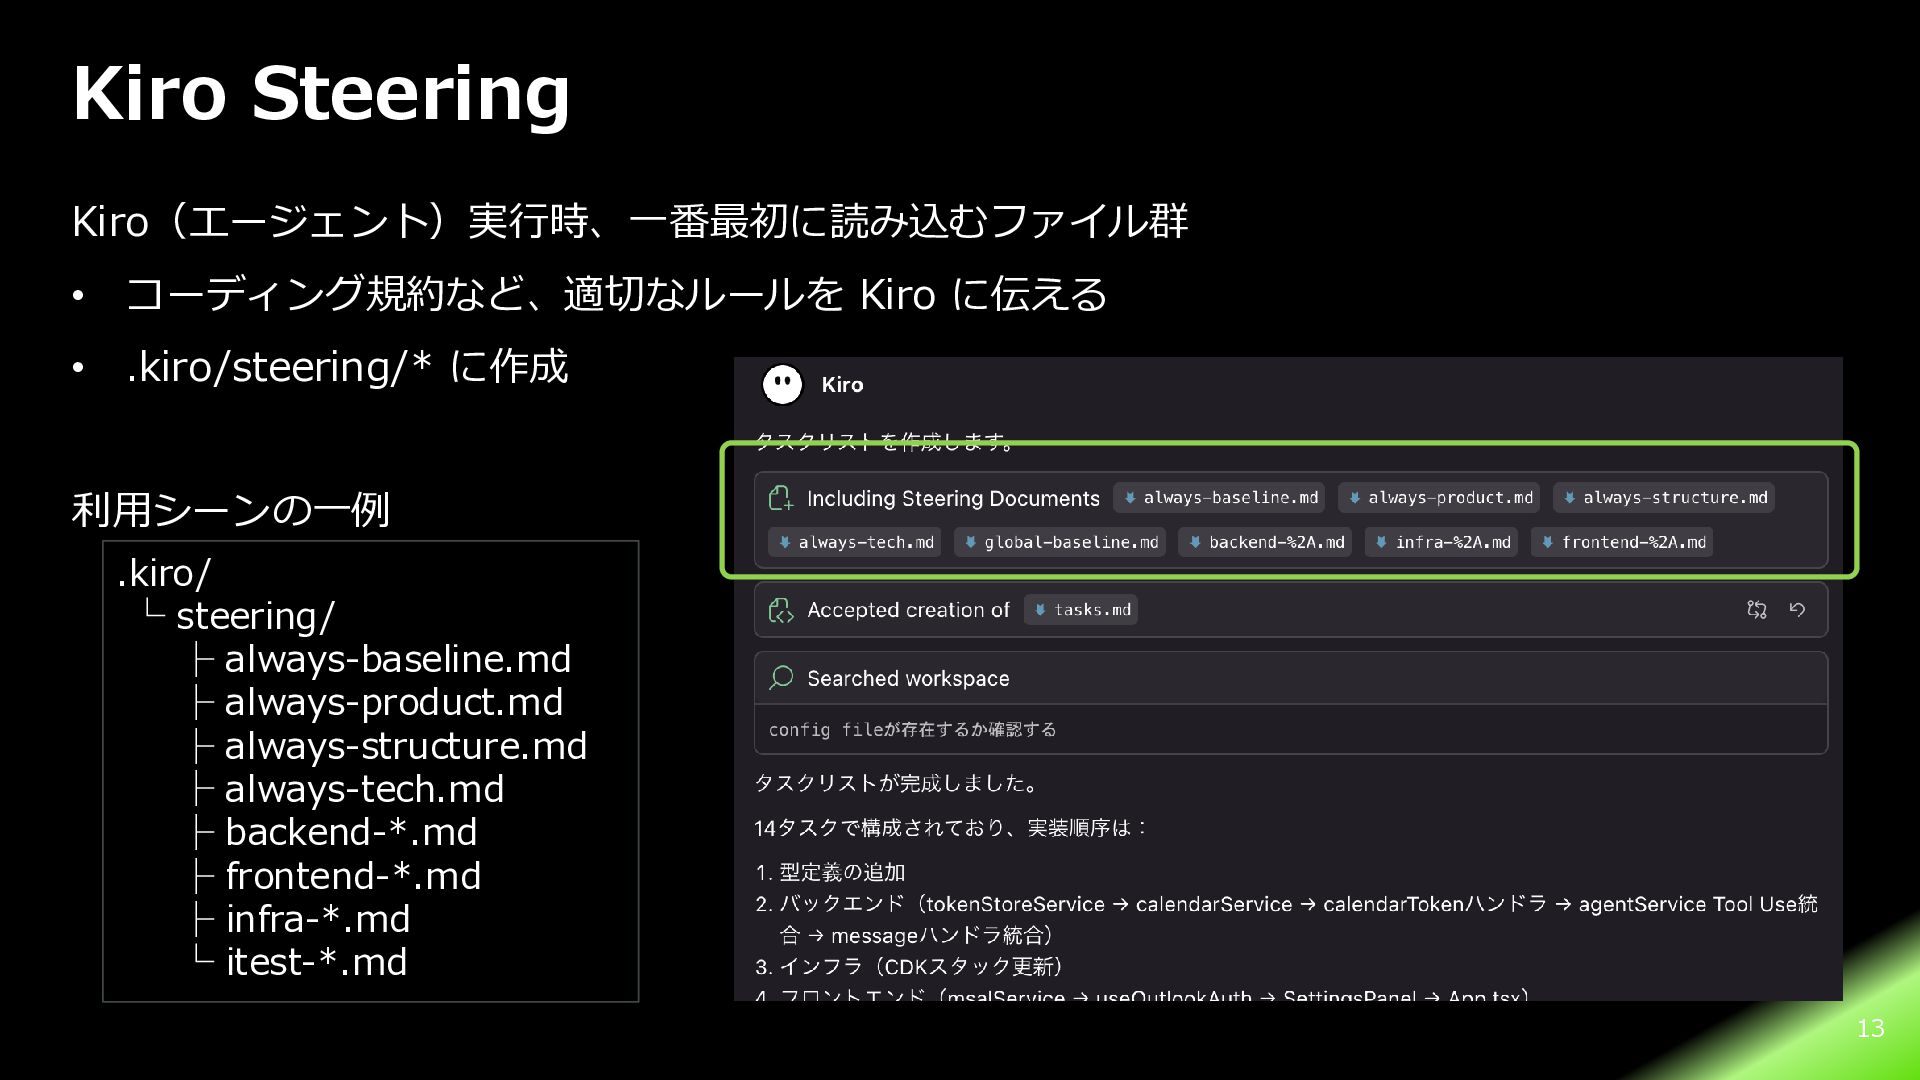Click the Kiro ghost avatar icon

coord(782,384)
